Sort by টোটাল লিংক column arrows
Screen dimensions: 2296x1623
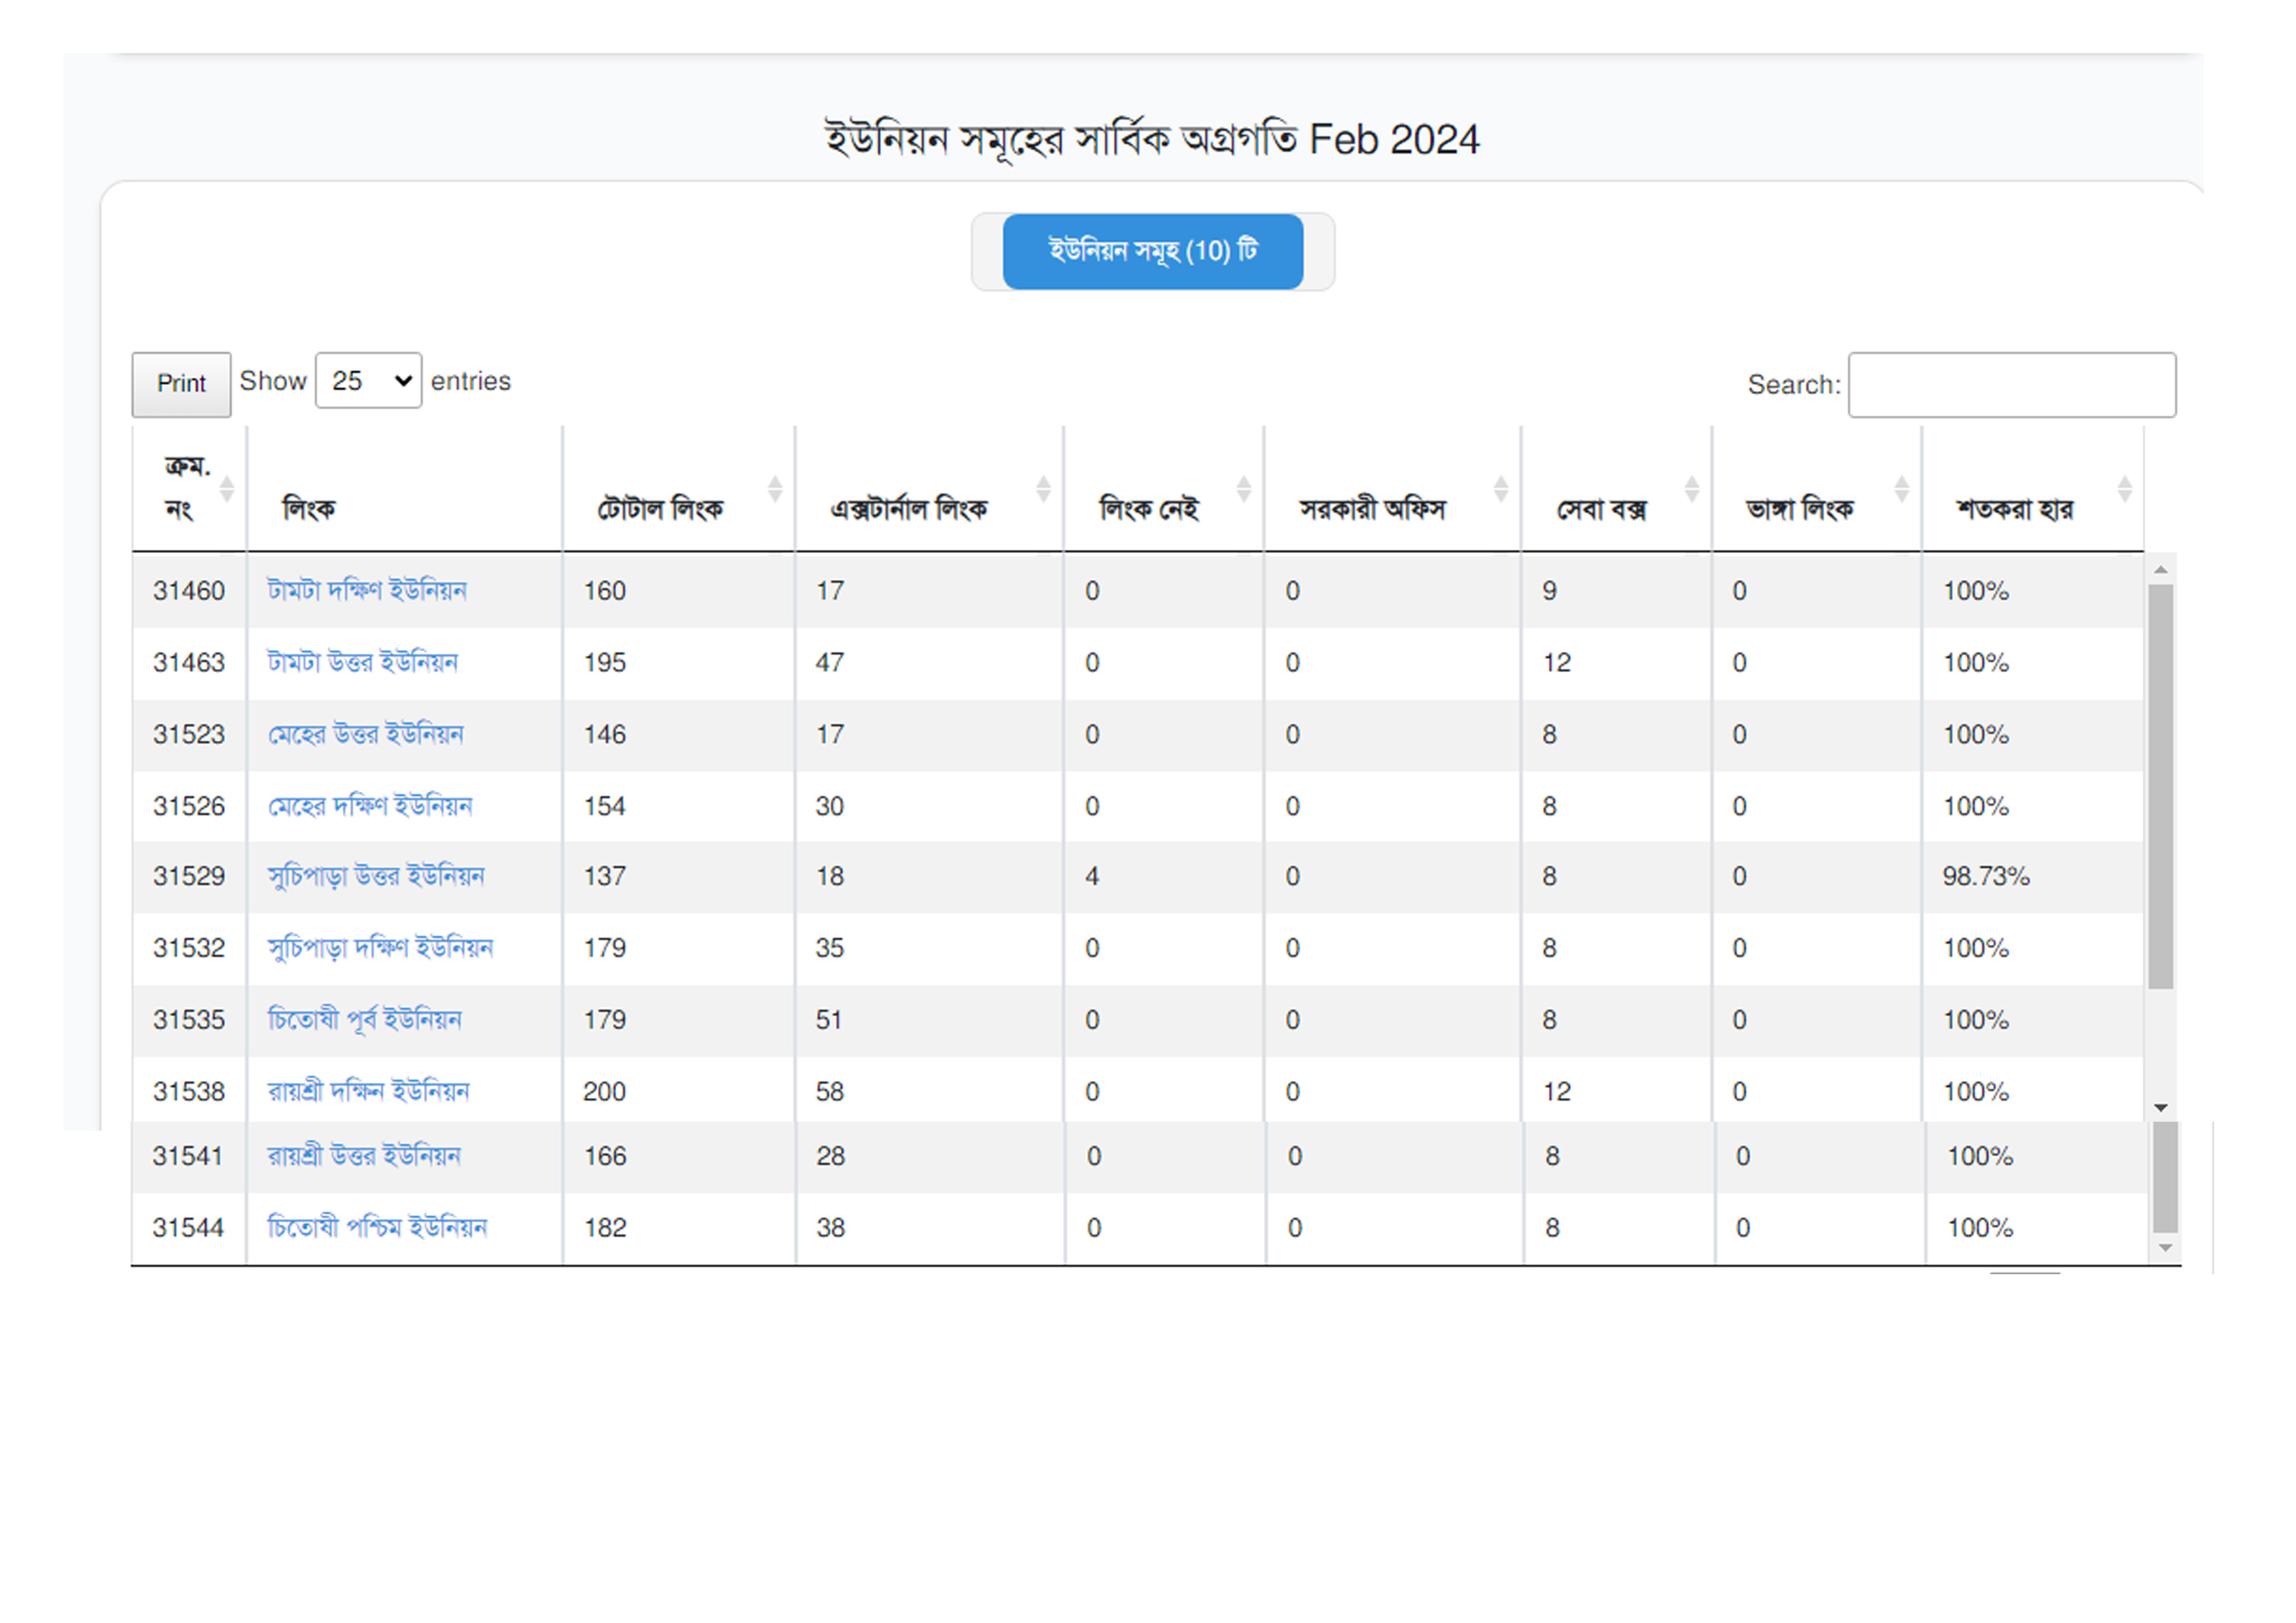point(774,489)
